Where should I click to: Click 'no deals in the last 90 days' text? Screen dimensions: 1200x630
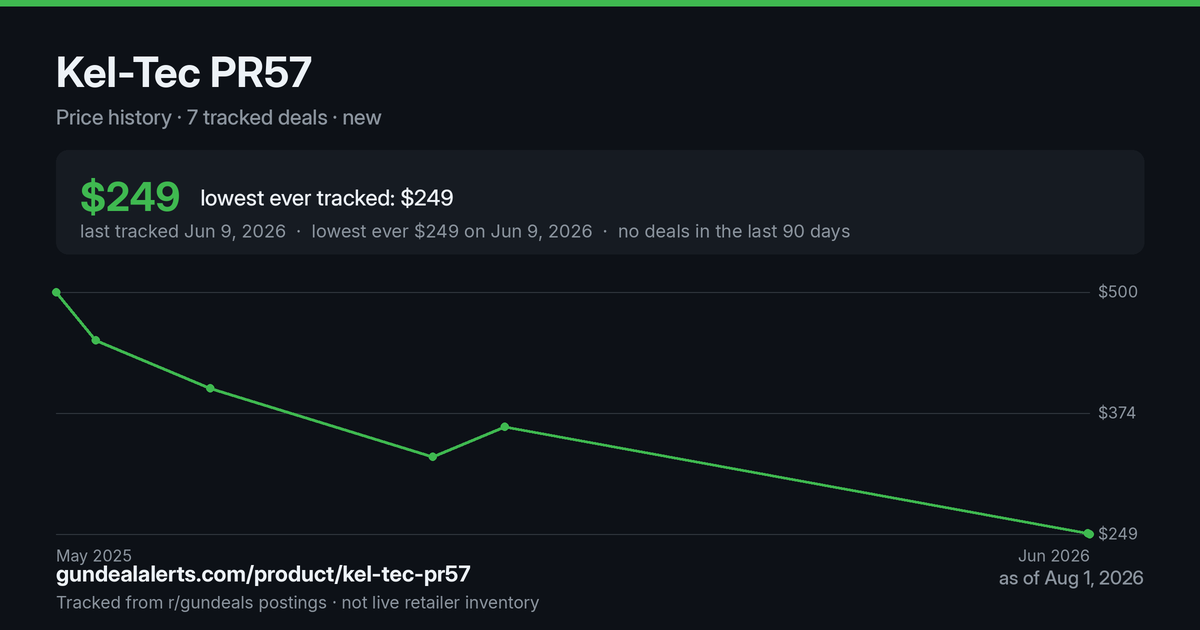coord(734,231)
